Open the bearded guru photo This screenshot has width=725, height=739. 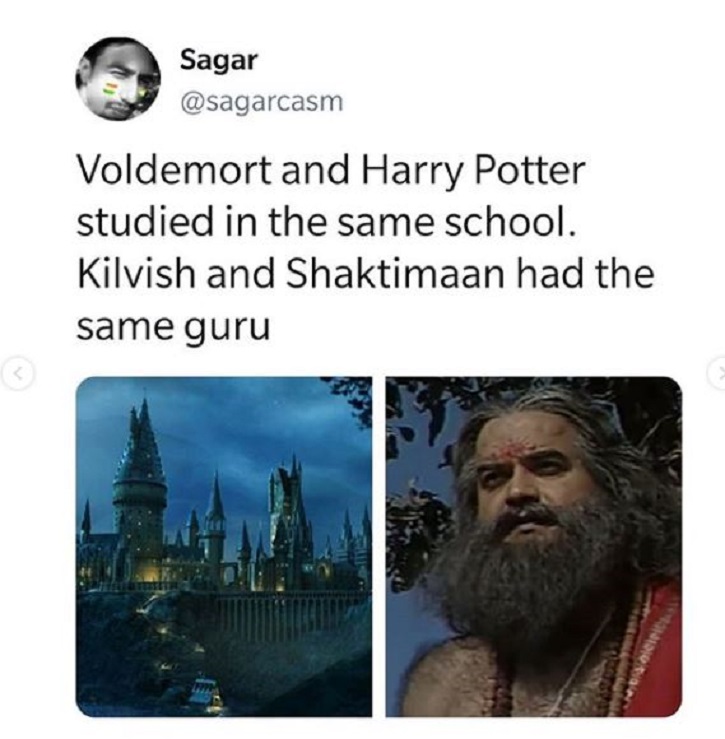[534, 547]
